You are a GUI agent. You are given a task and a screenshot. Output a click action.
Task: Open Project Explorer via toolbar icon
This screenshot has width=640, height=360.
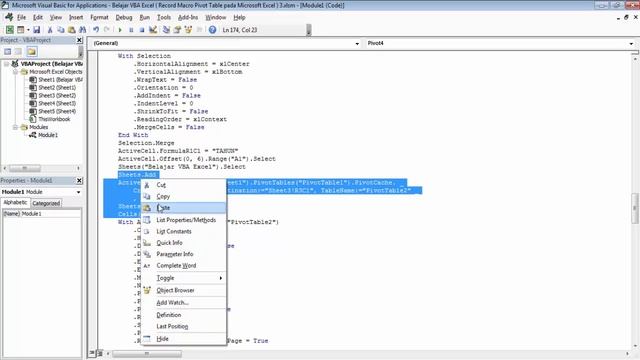coord(166,30)
